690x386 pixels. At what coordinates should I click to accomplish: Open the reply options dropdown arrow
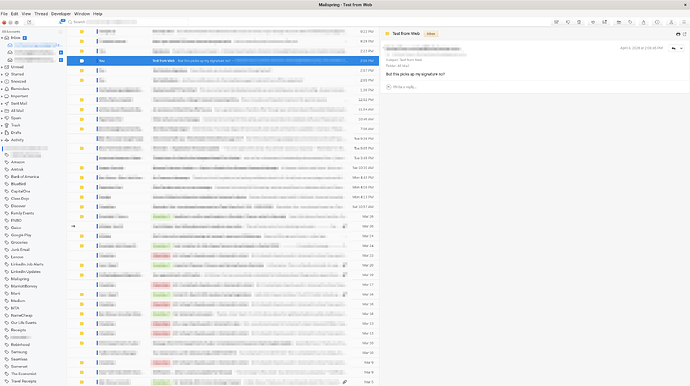[x=681, y=48]
